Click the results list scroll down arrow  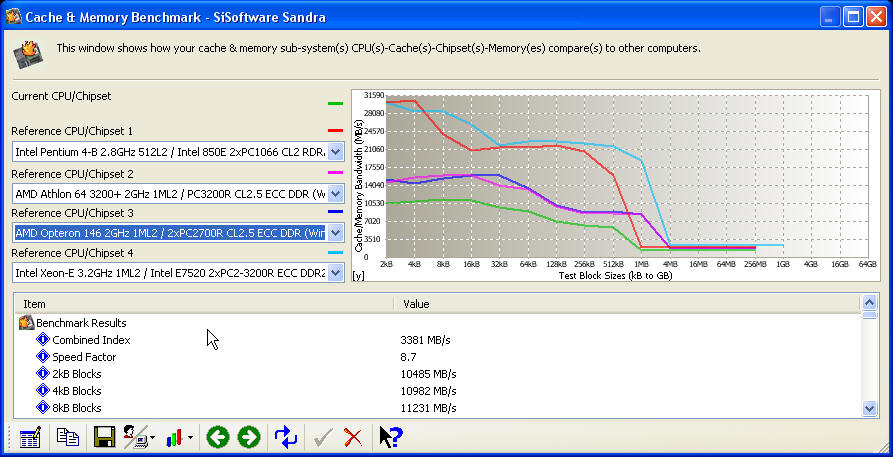(x=869, y=408)
